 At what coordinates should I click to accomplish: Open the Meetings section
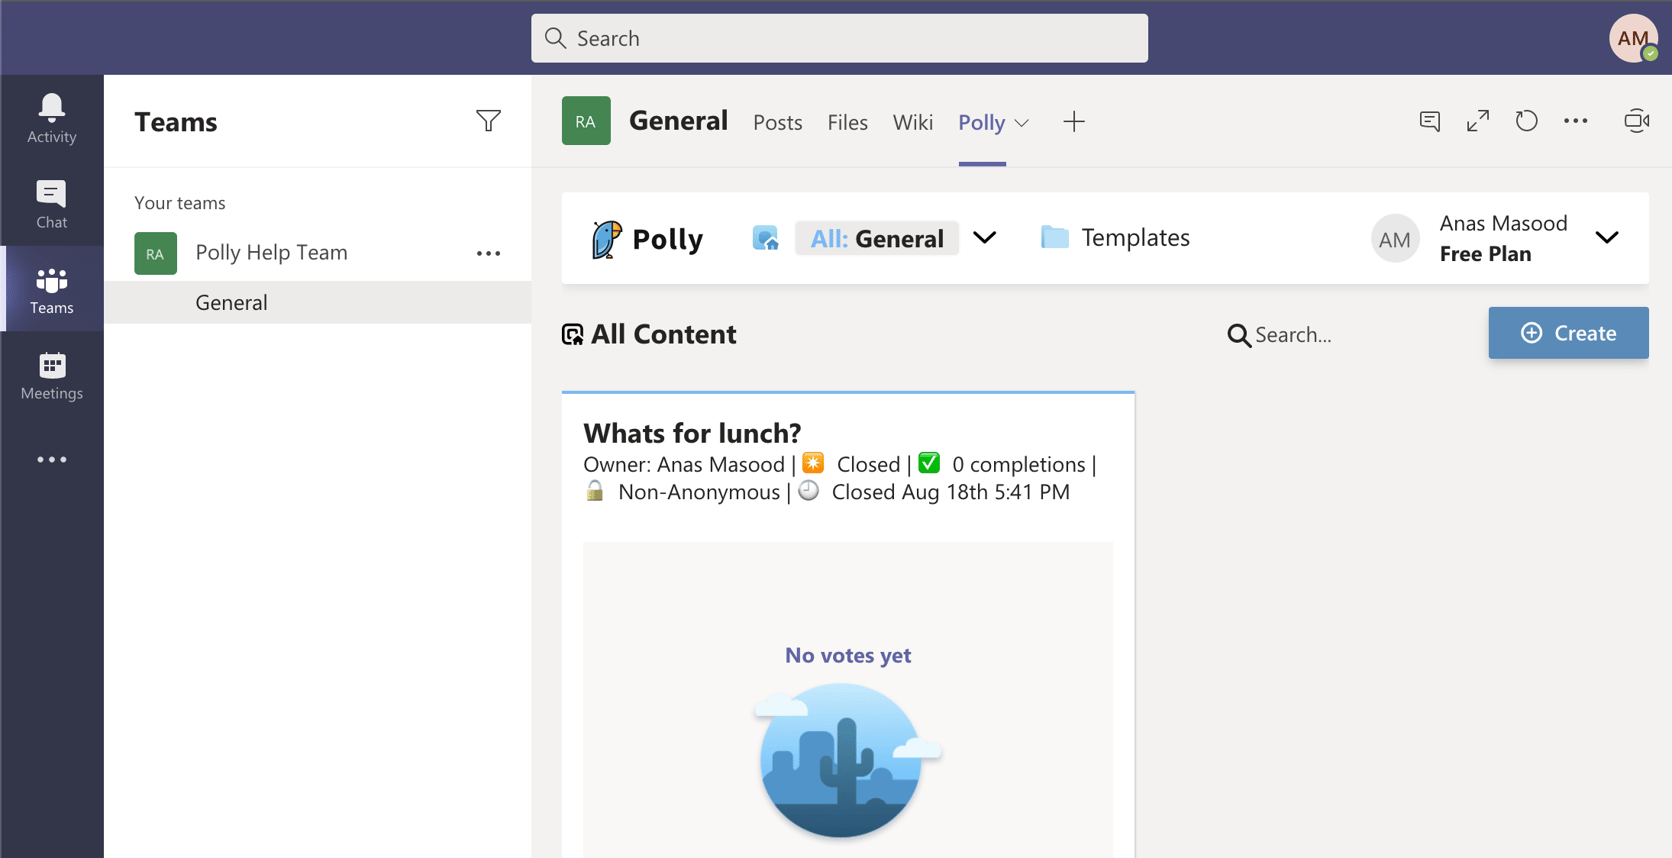(x=51, y=375)
